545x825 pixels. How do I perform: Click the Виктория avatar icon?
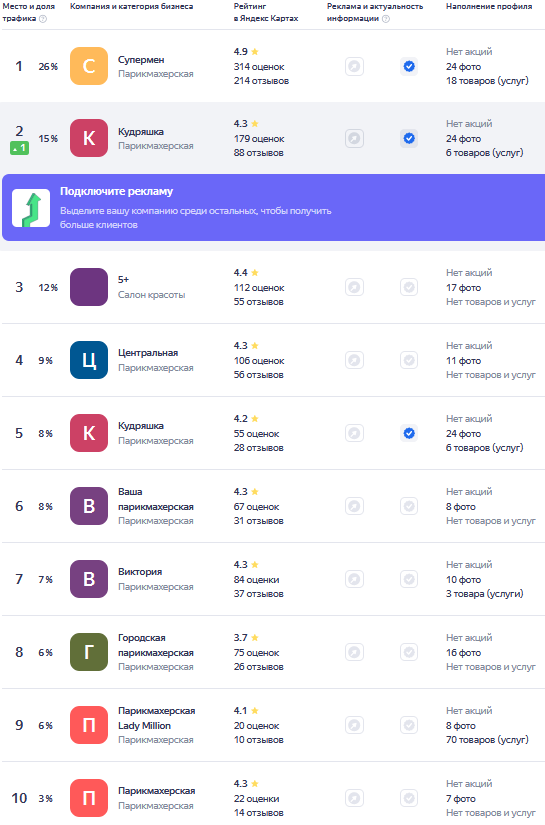(x=89, y=579)
